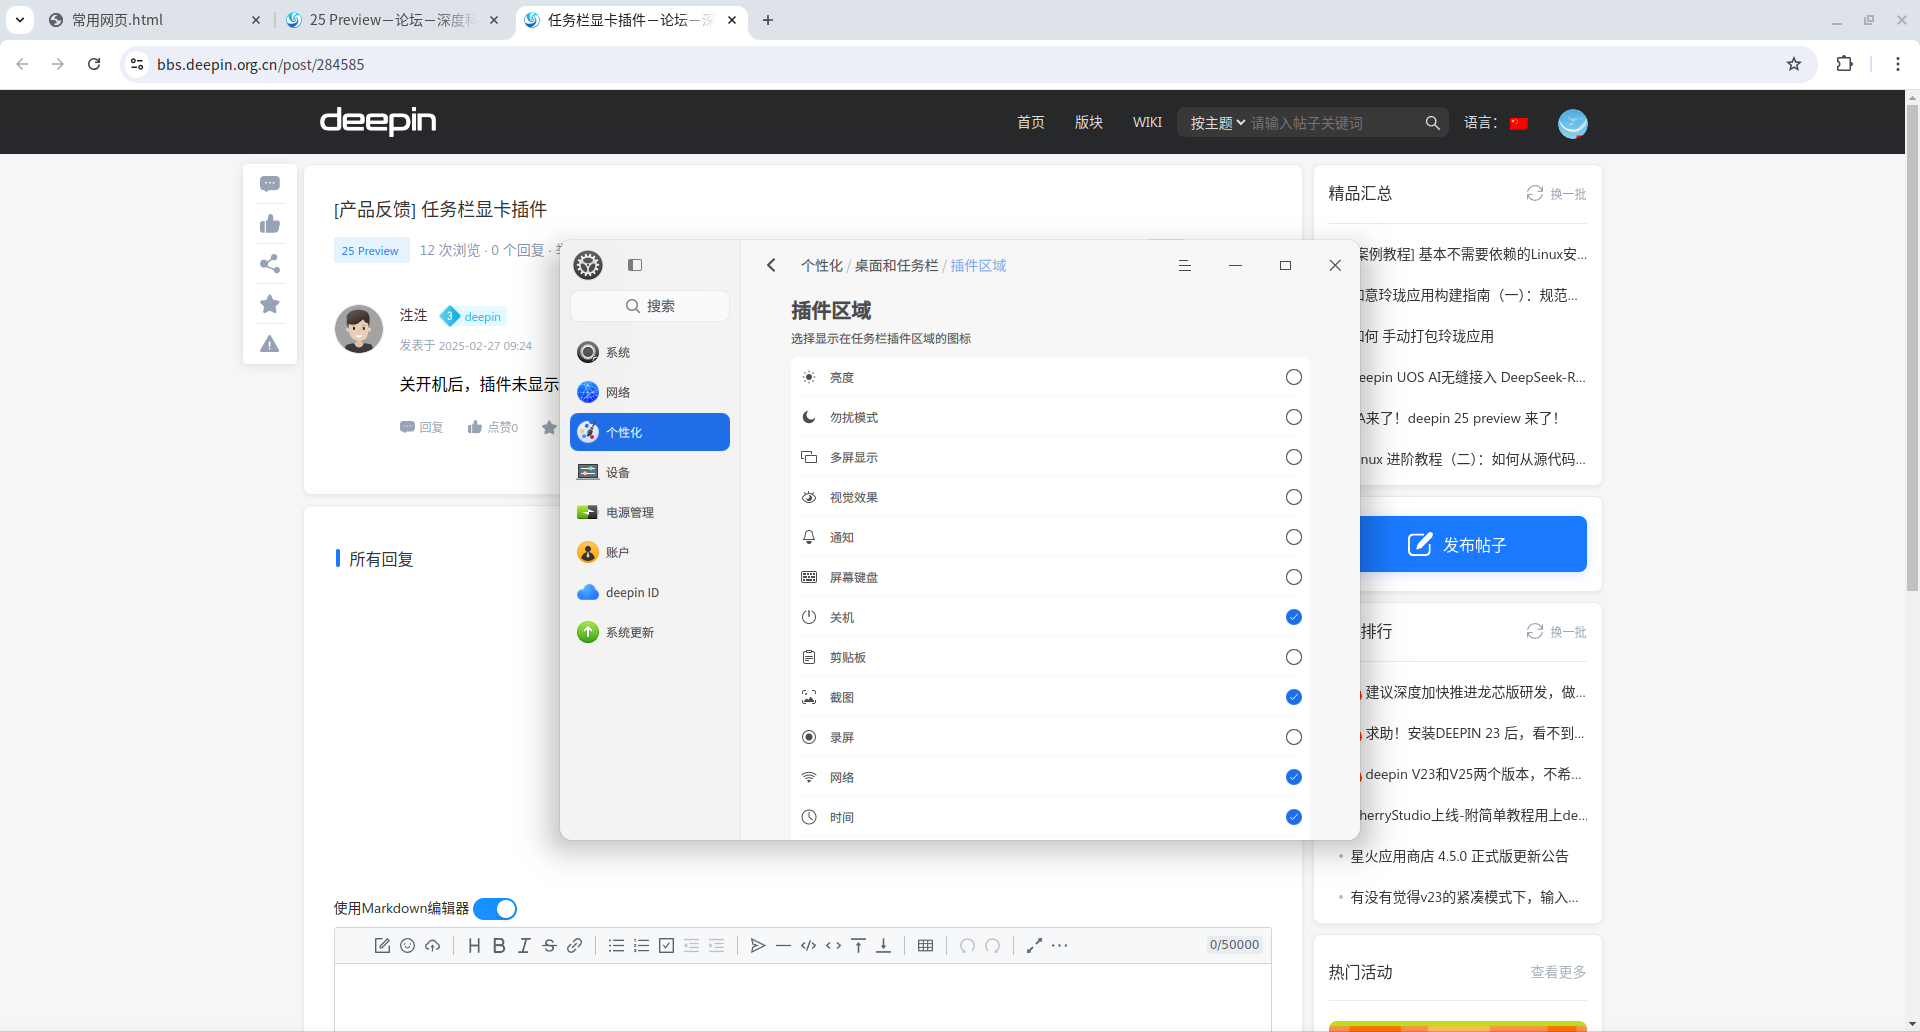Open the browser extensions puzzle icon

(x=1845, y=64)
